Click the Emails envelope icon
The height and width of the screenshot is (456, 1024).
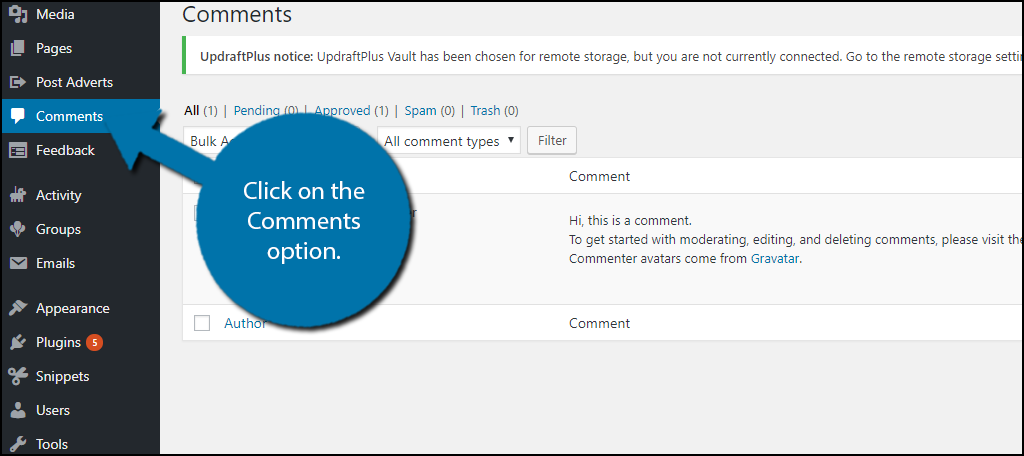tap(18, 263)
